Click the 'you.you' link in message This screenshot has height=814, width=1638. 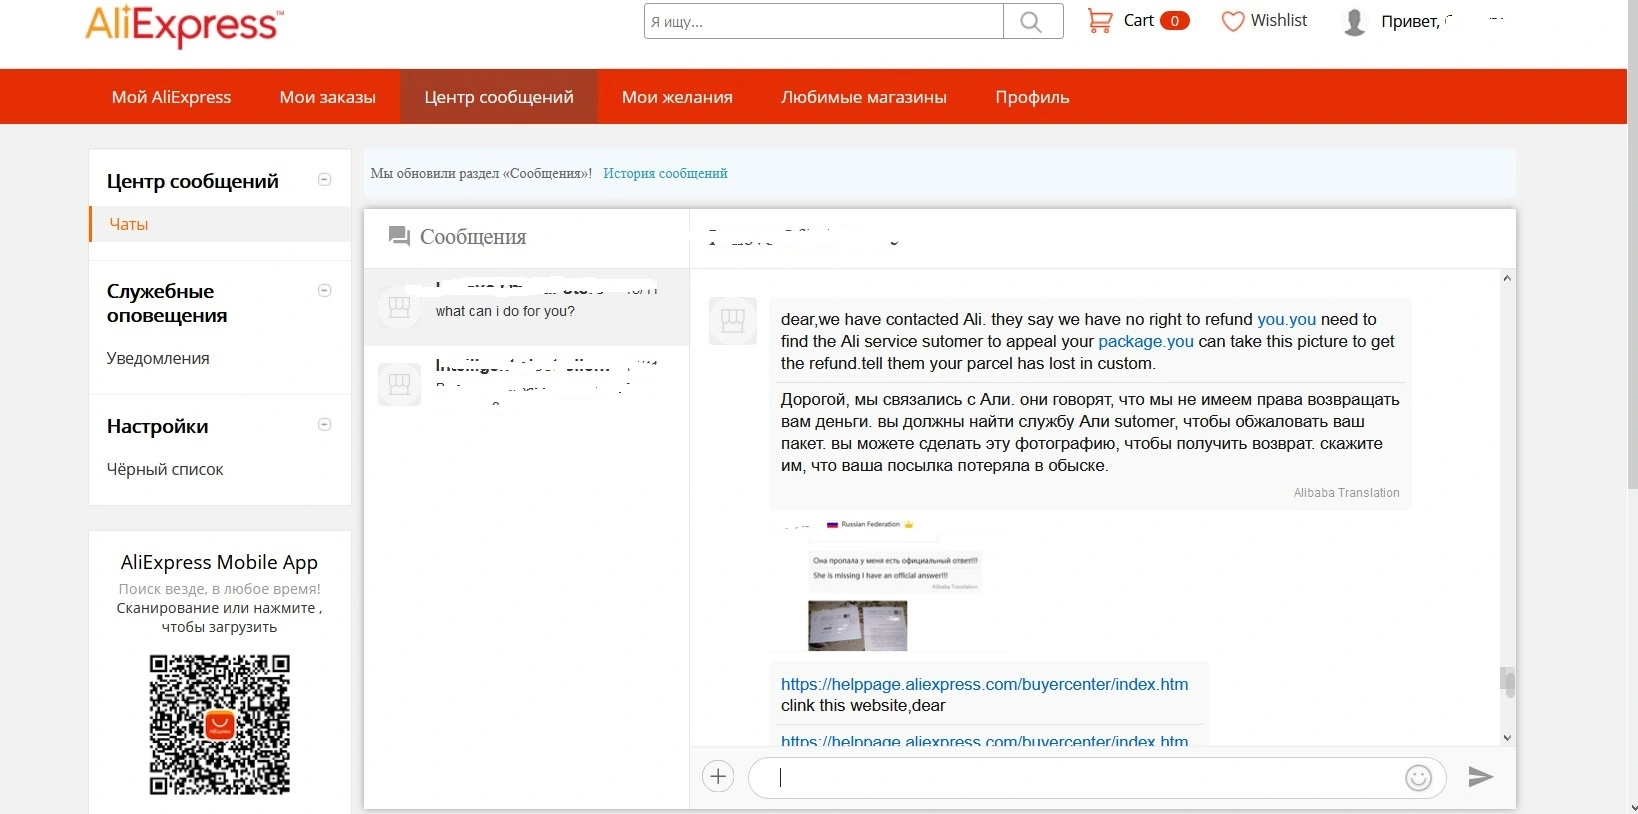click(x=1287, y=319)
